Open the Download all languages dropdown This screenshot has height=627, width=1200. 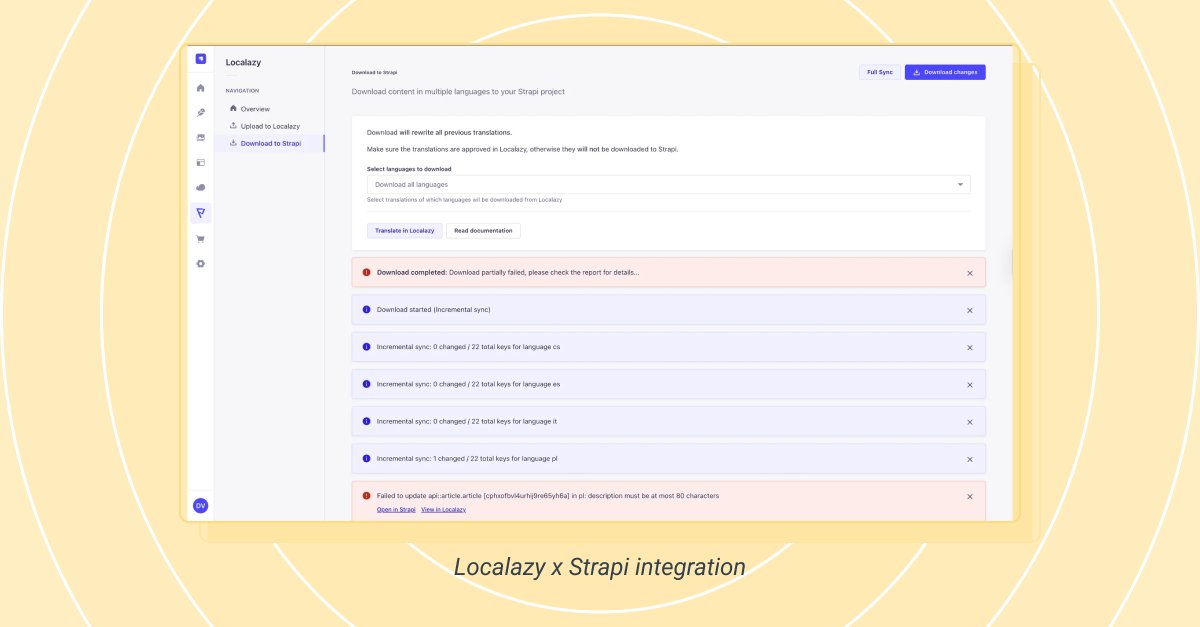pyautogui.click(x=668, y=184)
